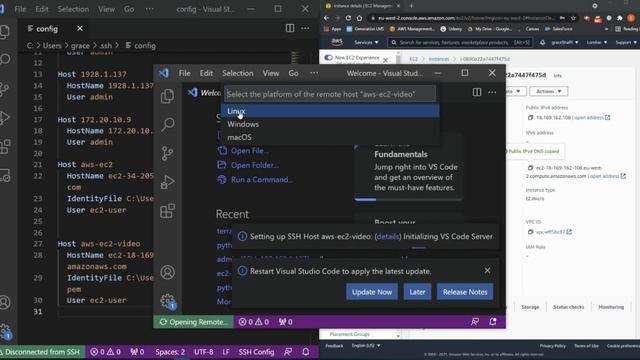Click ports indicator in purple status bar

click(285, 322)
